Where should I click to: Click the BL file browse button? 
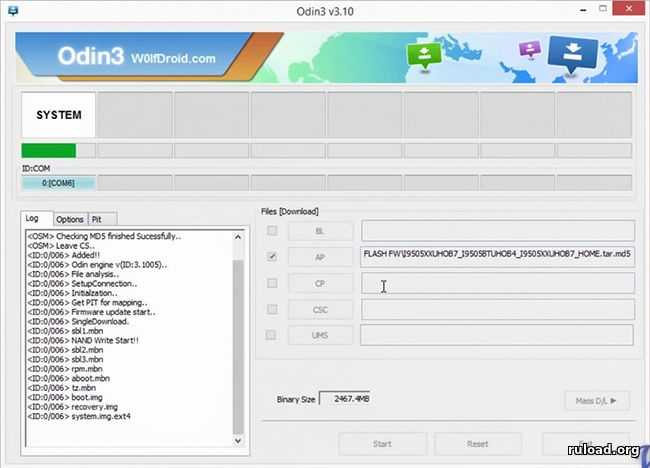coord(320,231)
